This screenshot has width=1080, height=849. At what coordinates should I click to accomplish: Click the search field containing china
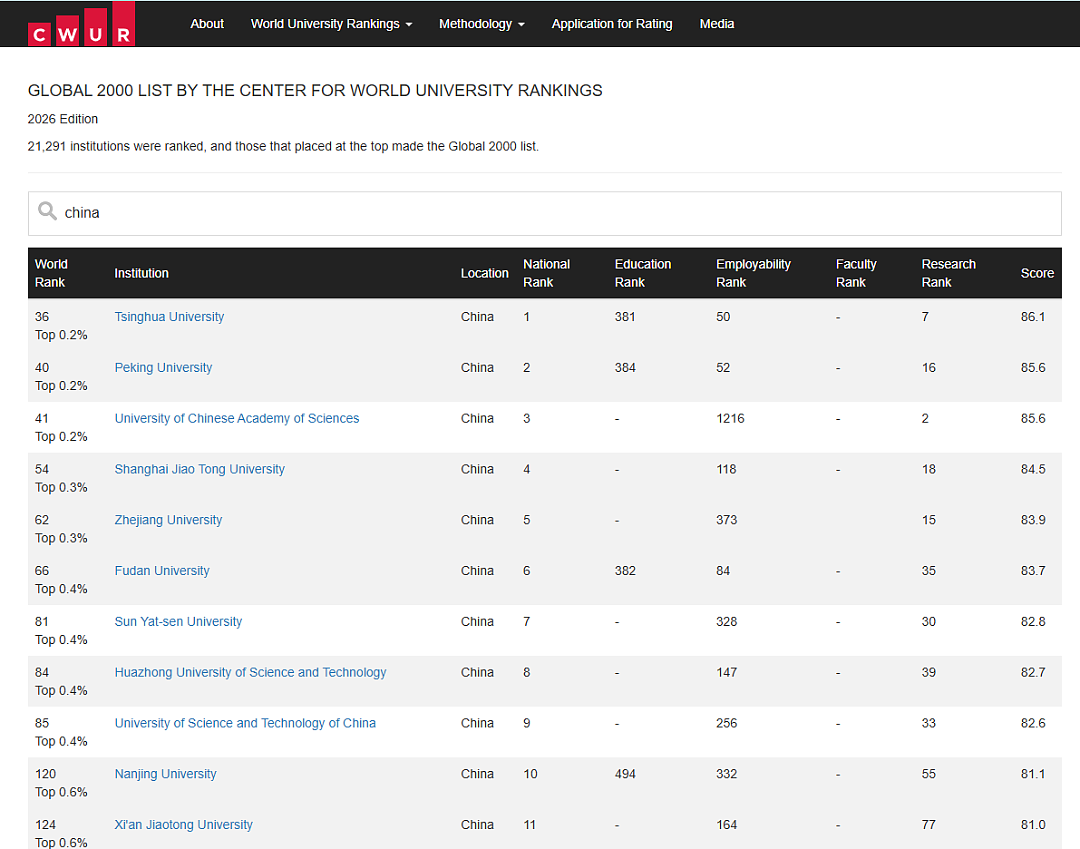coord(544,213)
